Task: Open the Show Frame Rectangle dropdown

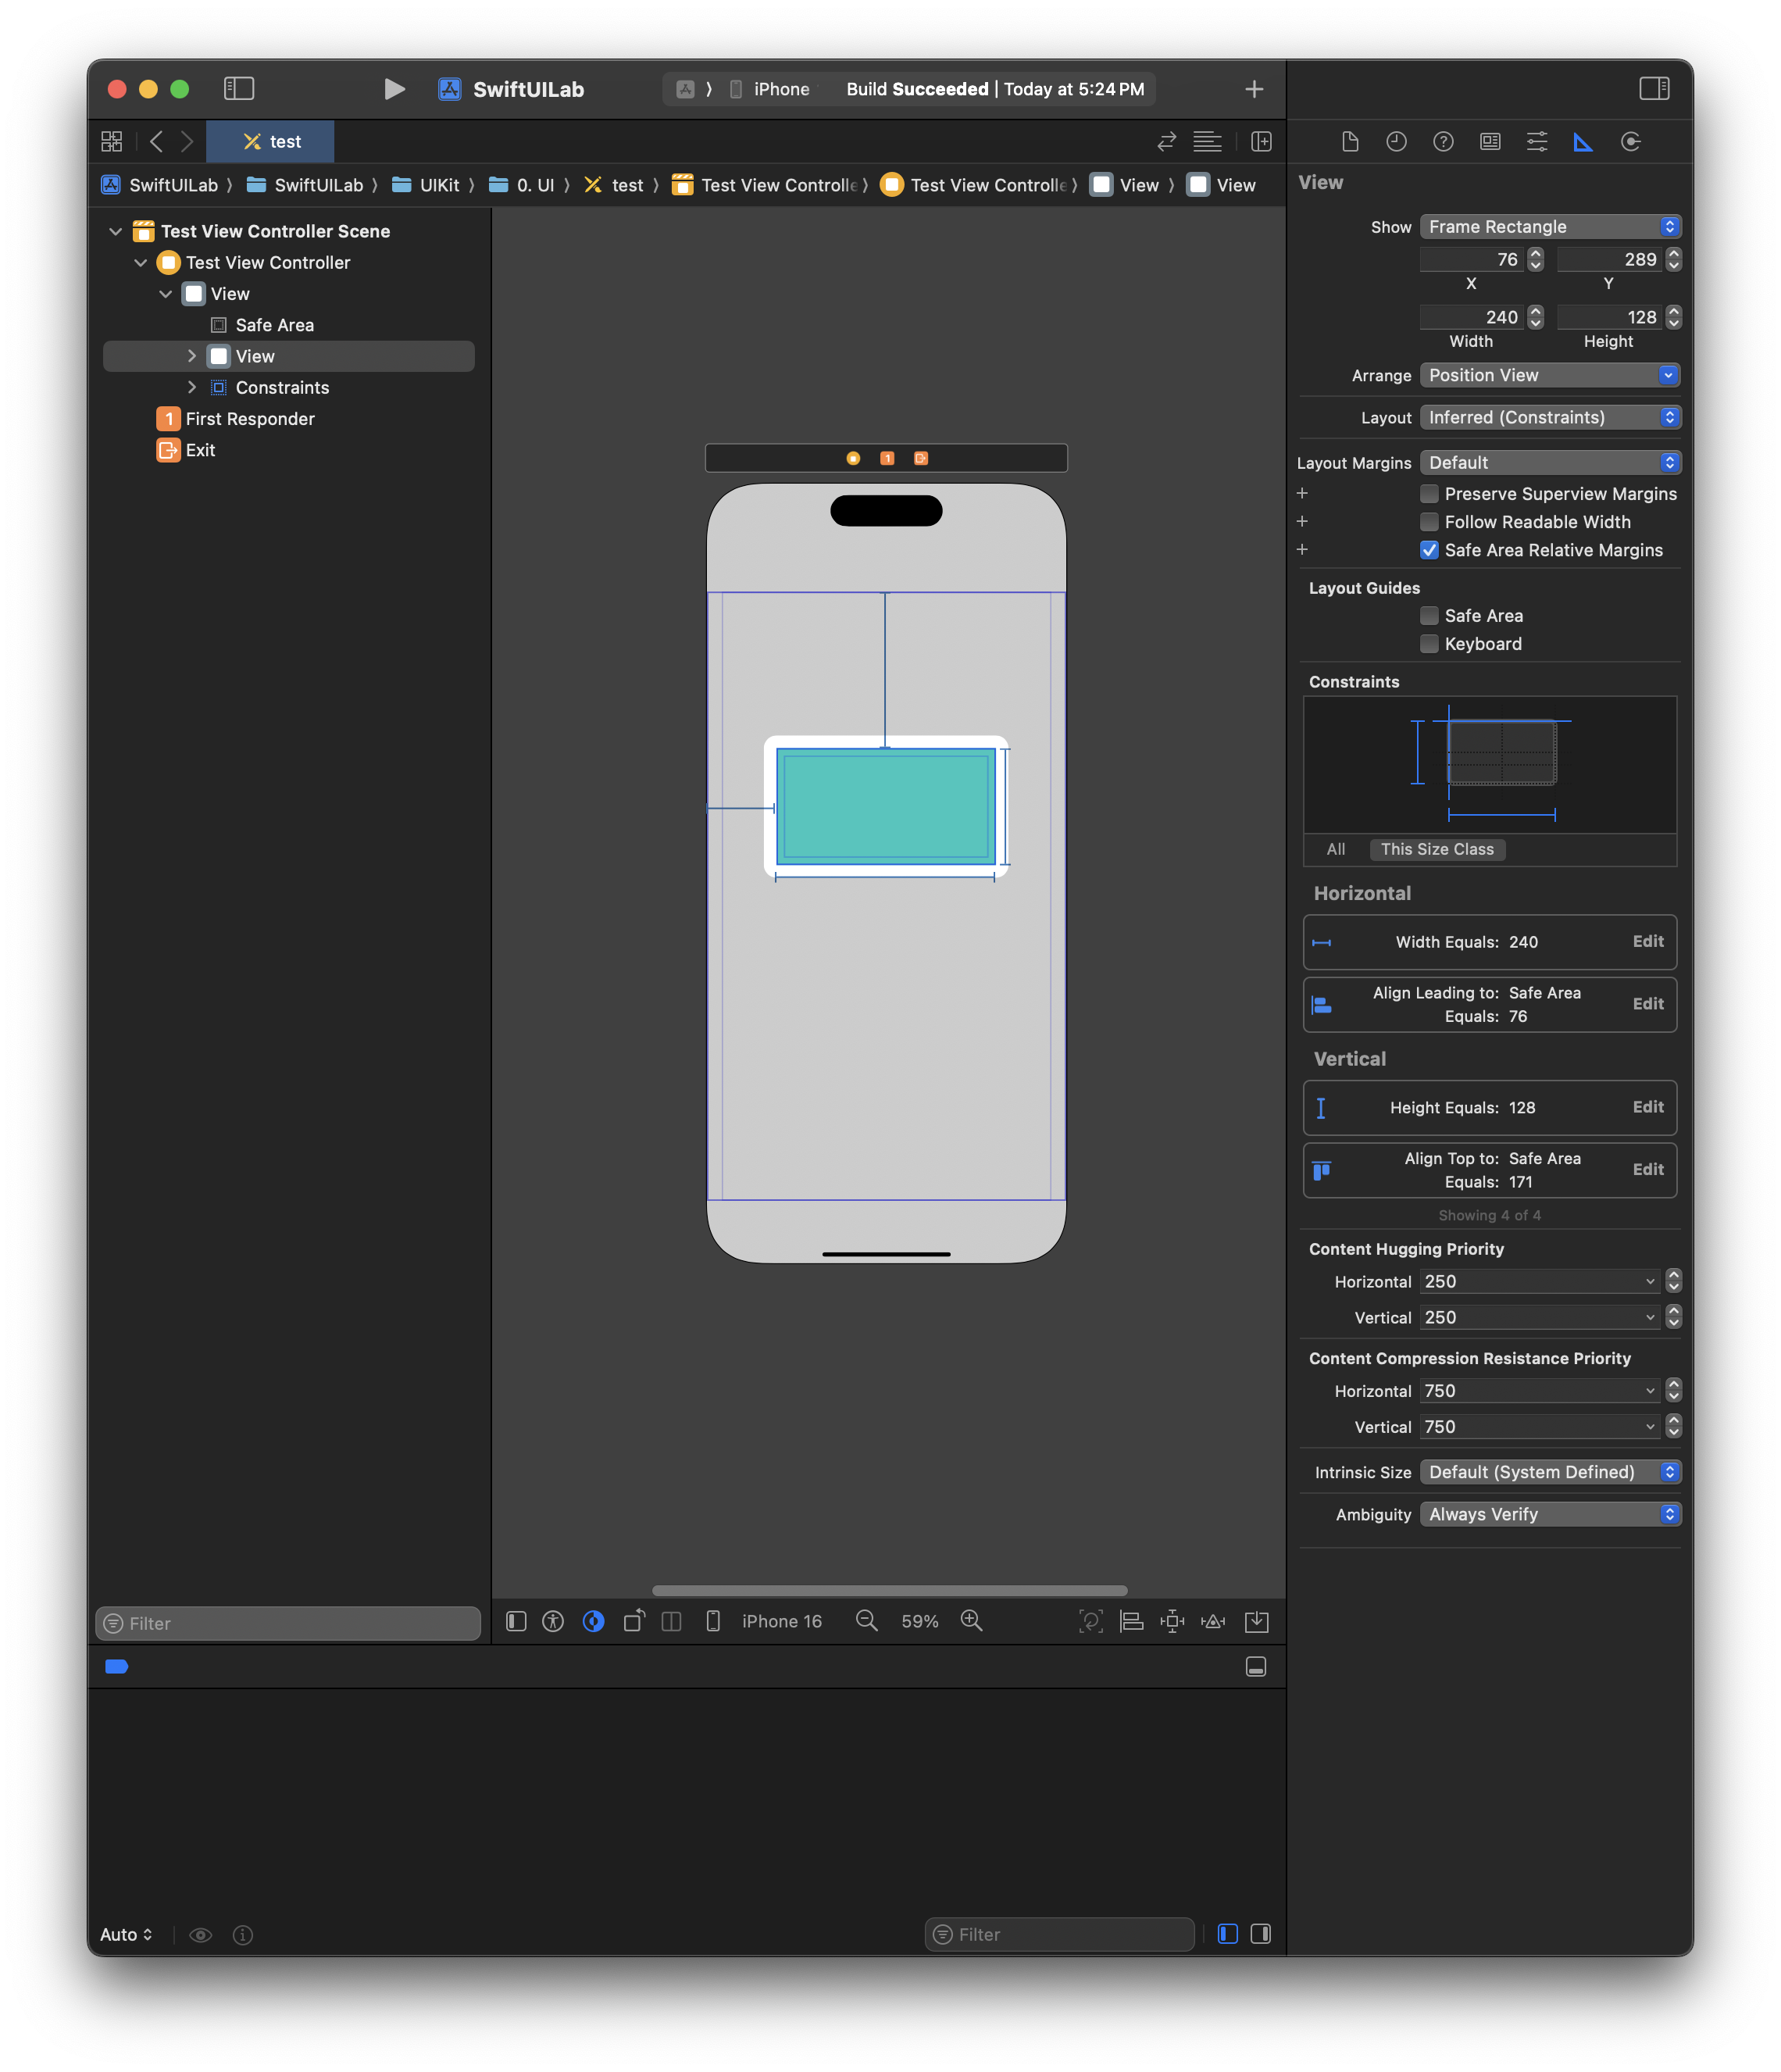Action: tap(1550, 226)
